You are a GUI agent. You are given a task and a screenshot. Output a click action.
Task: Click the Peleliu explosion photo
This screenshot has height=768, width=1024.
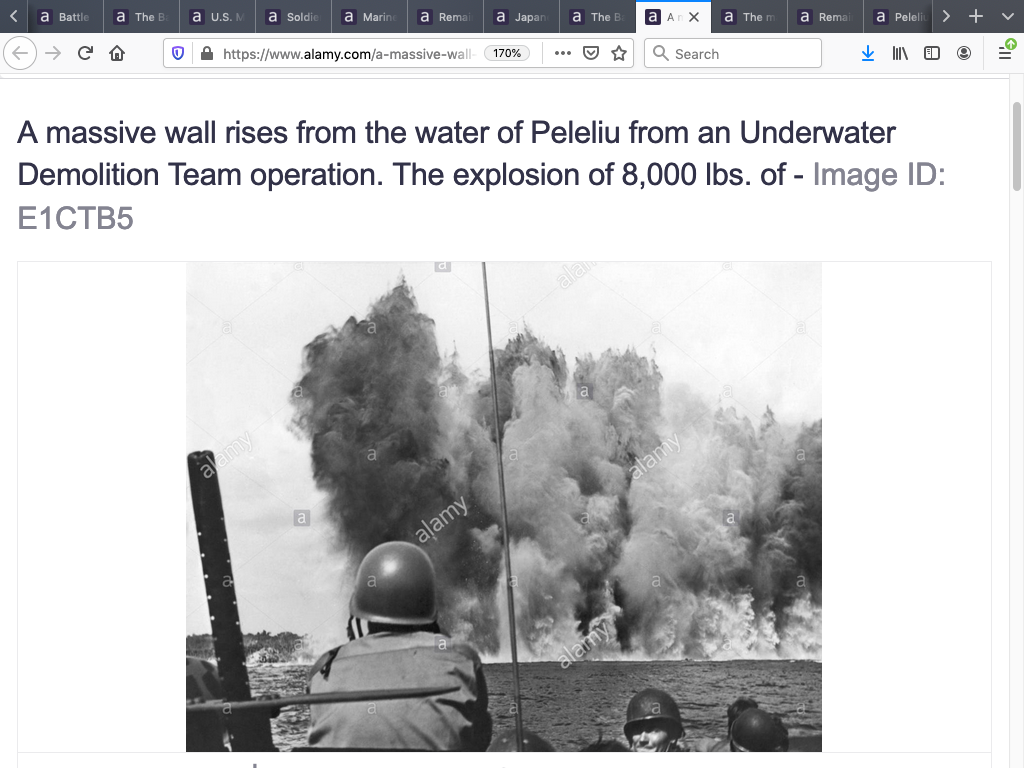click(x=504, y=506)
